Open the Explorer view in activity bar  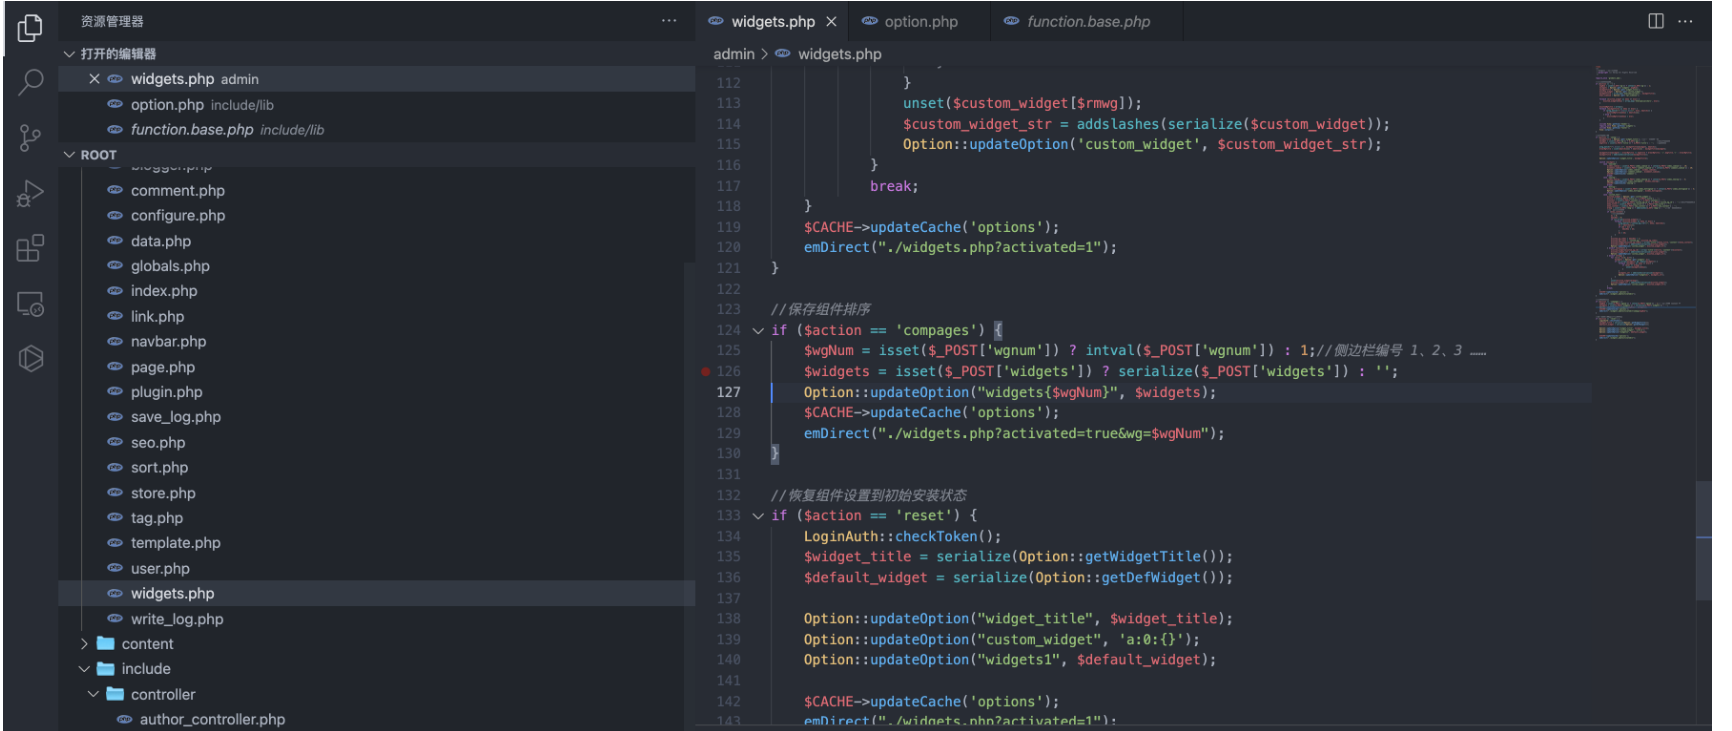[30, 28]
